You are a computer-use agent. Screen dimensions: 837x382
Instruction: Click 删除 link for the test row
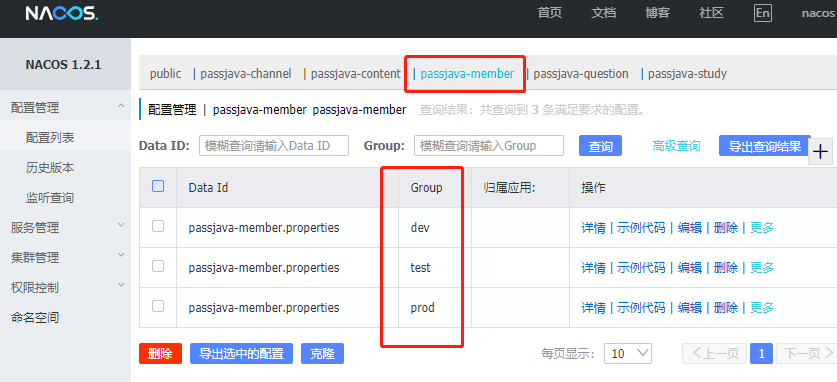[725, 267]
